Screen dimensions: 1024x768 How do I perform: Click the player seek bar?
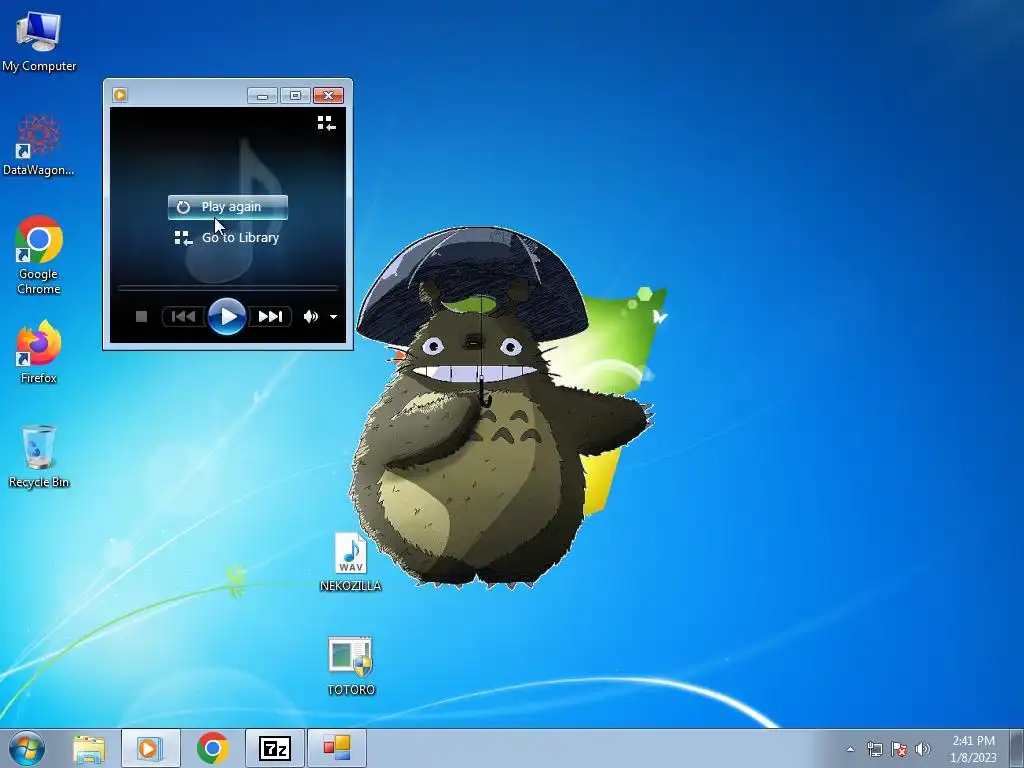[x=227, y=287]
